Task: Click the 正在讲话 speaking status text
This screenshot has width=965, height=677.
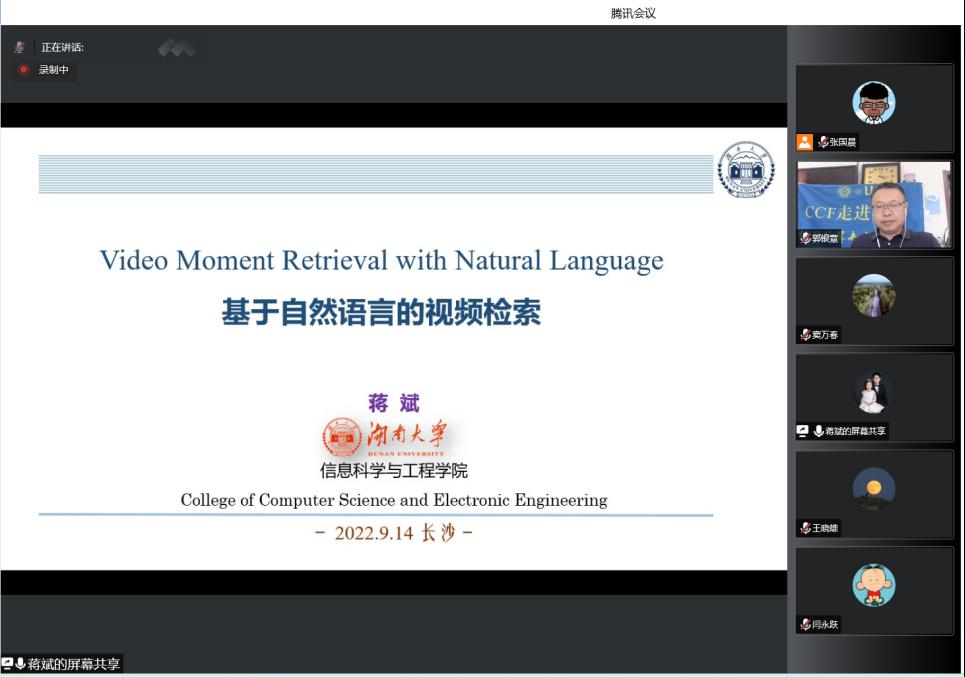Action: [x=62, y=47]
